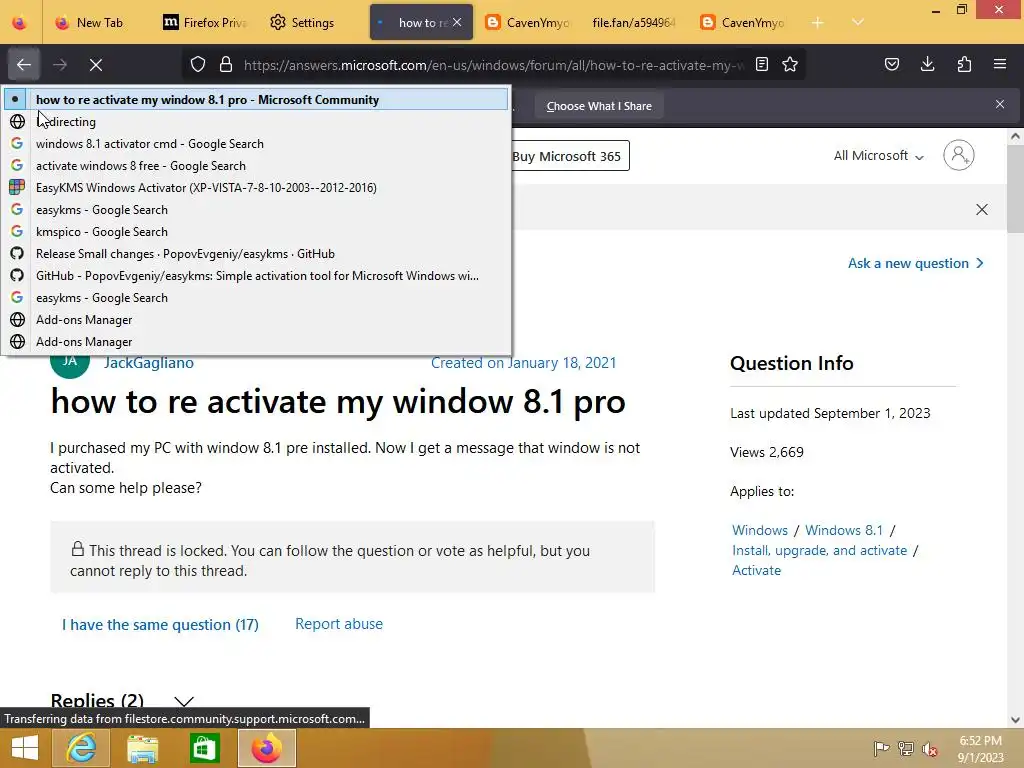Screen dimensions: 1024x768
Task: Switch to the file.fan tab
Action: click(633, 22)
